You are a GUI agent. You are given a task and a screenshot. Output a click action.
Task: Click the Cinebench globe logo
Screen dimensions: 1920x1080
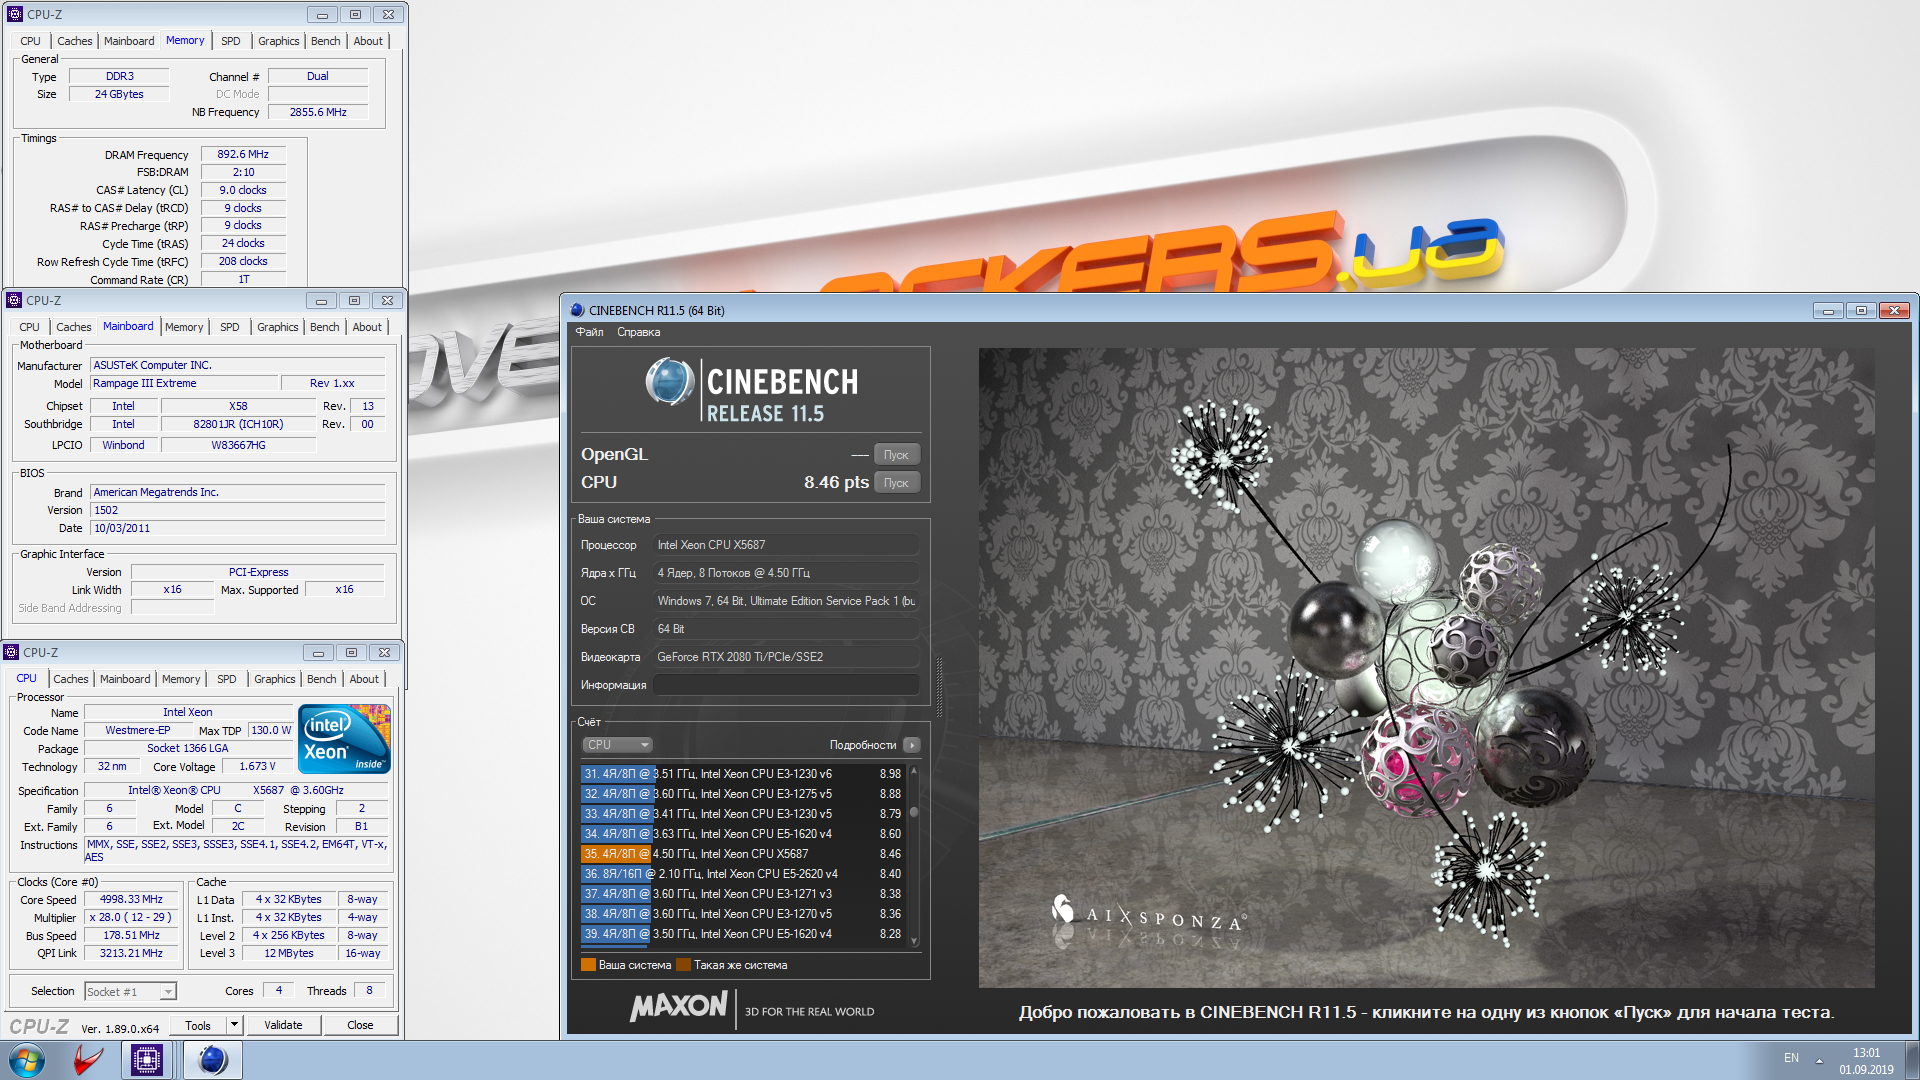pyautogui.click(x=669, y=382)
